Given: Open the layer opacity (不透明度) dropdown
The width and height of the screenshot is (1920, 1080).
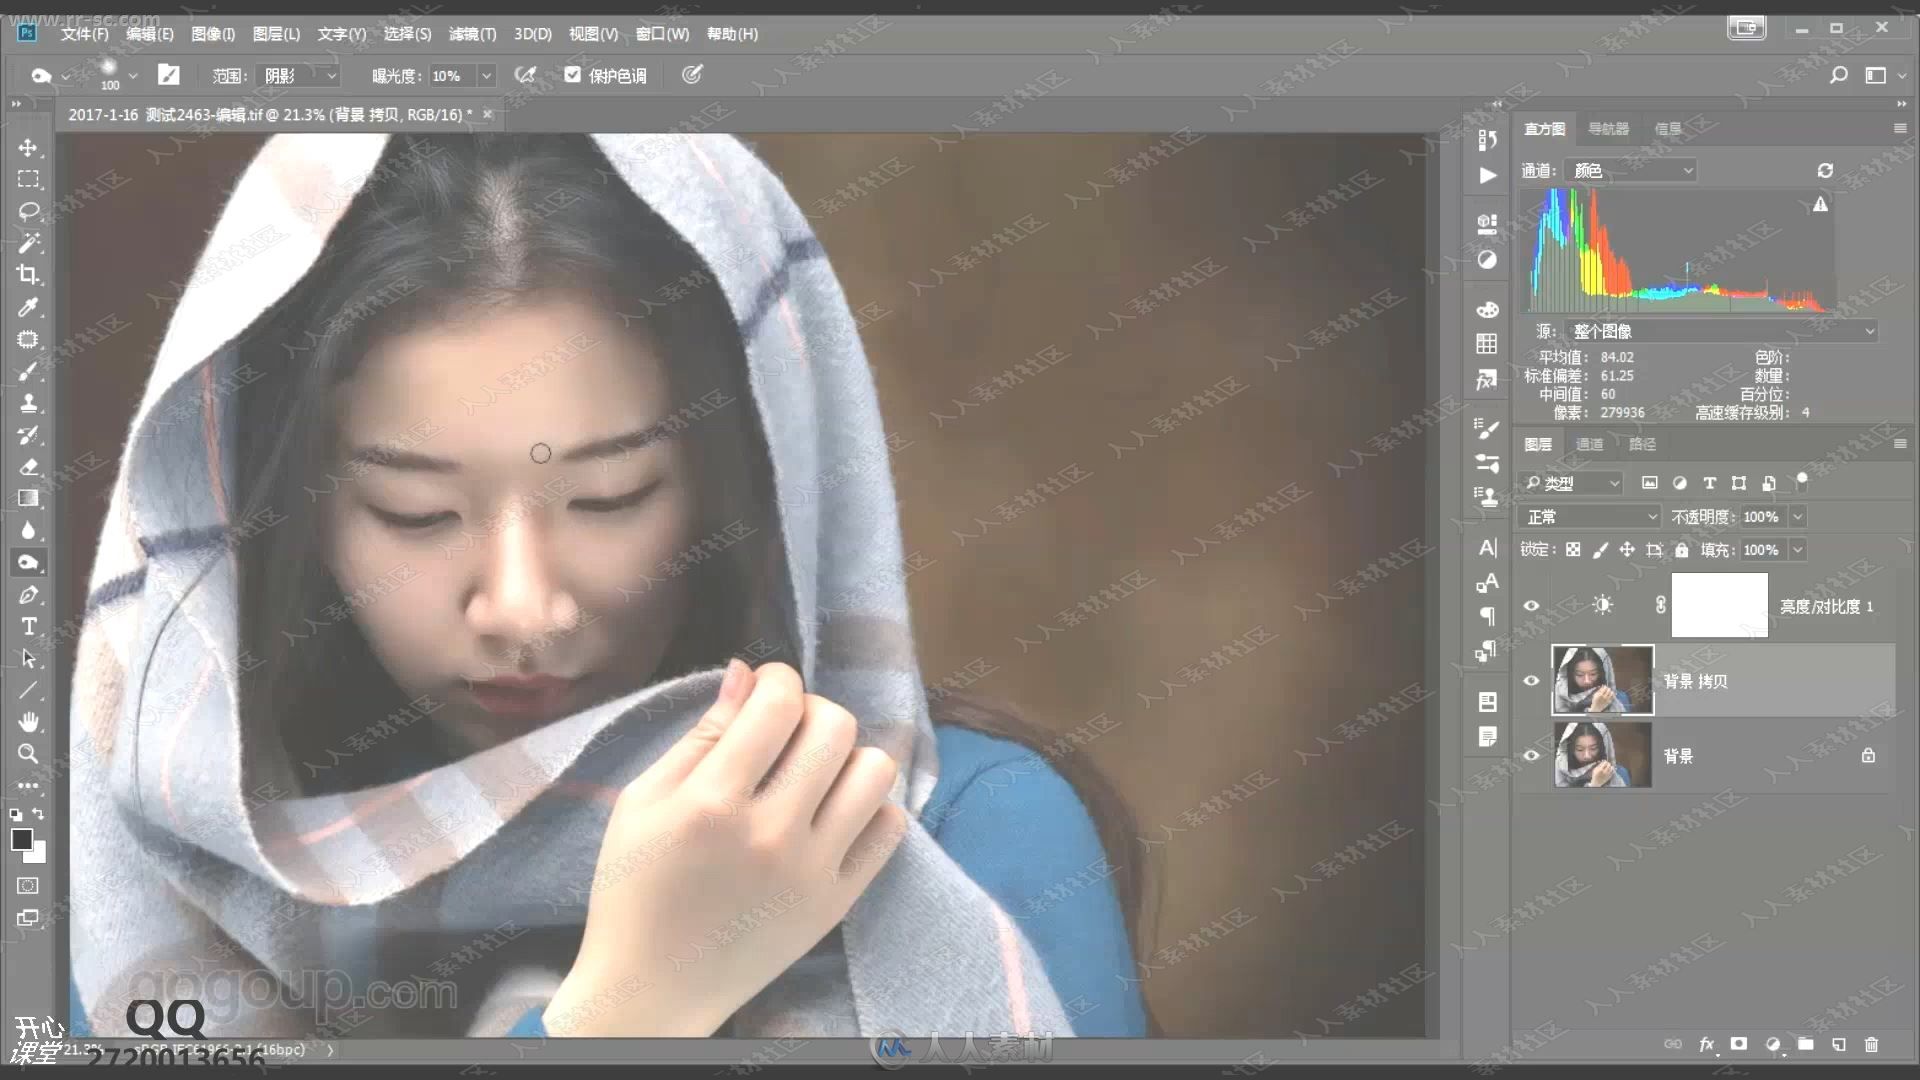Looking at the screenshot, I should tap(1797, 517).
